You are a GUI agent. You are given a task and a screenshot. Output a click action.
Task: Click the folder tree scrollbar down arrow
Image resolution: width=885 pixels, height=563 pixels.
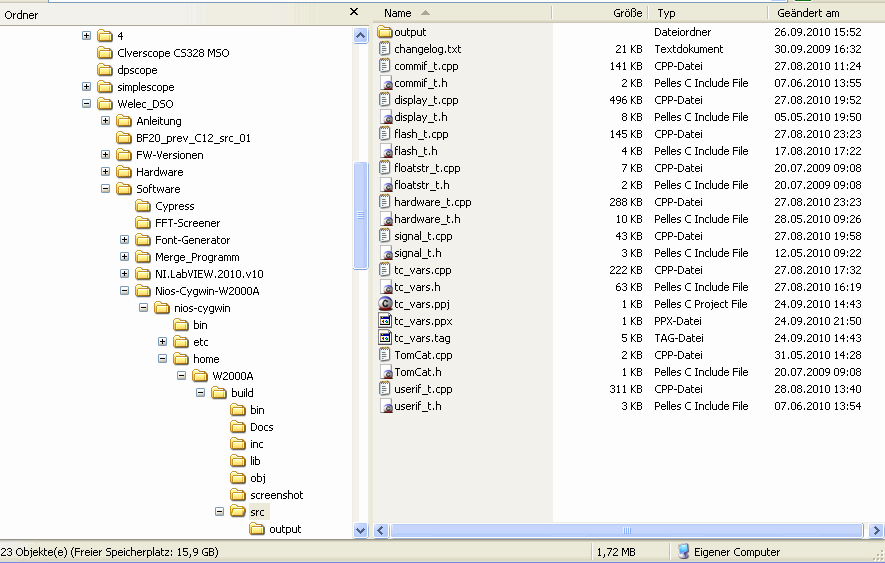pyautogui.click(x=361, y=530)
